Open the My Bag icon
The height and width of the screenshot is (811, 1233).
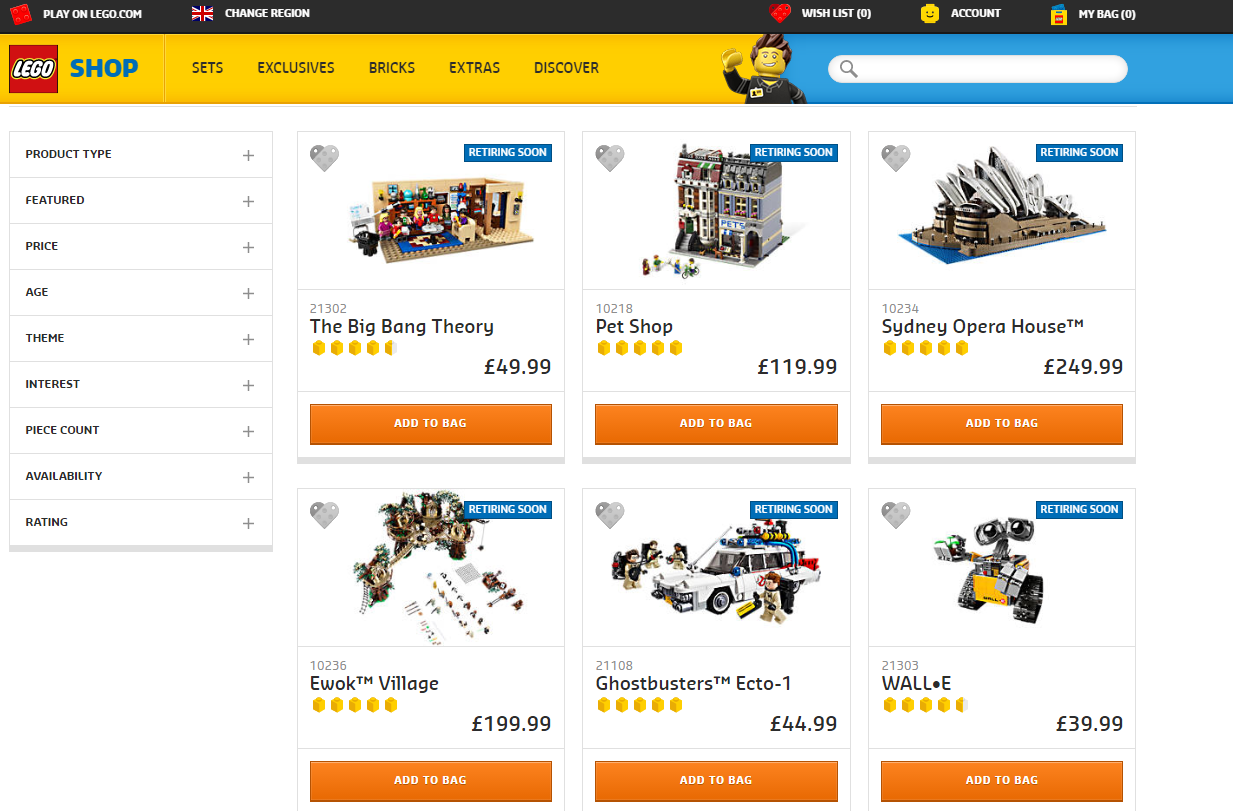pos(1059,14)
